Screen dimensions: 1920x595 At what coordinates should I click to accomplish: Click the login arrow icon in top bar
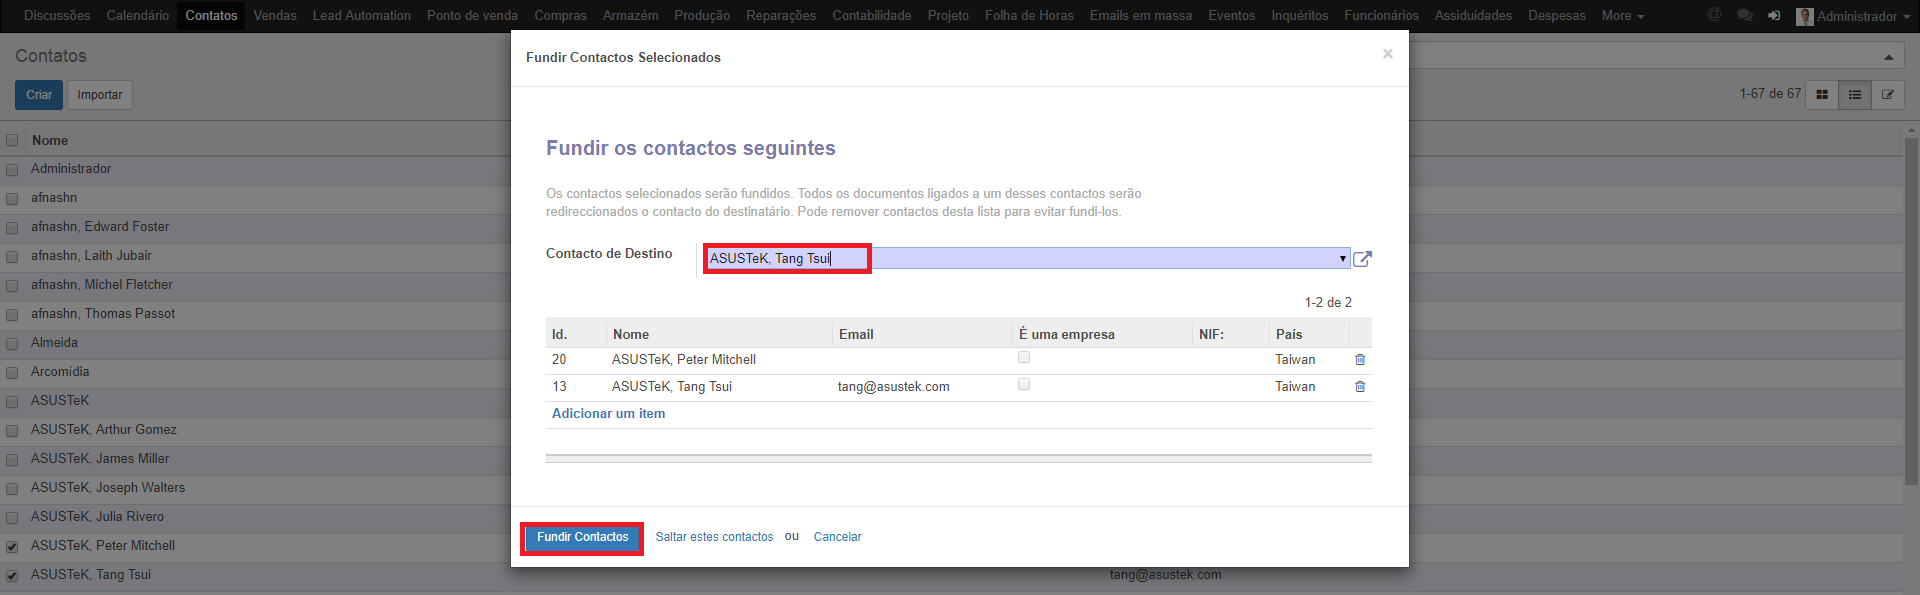point(1774,16)
